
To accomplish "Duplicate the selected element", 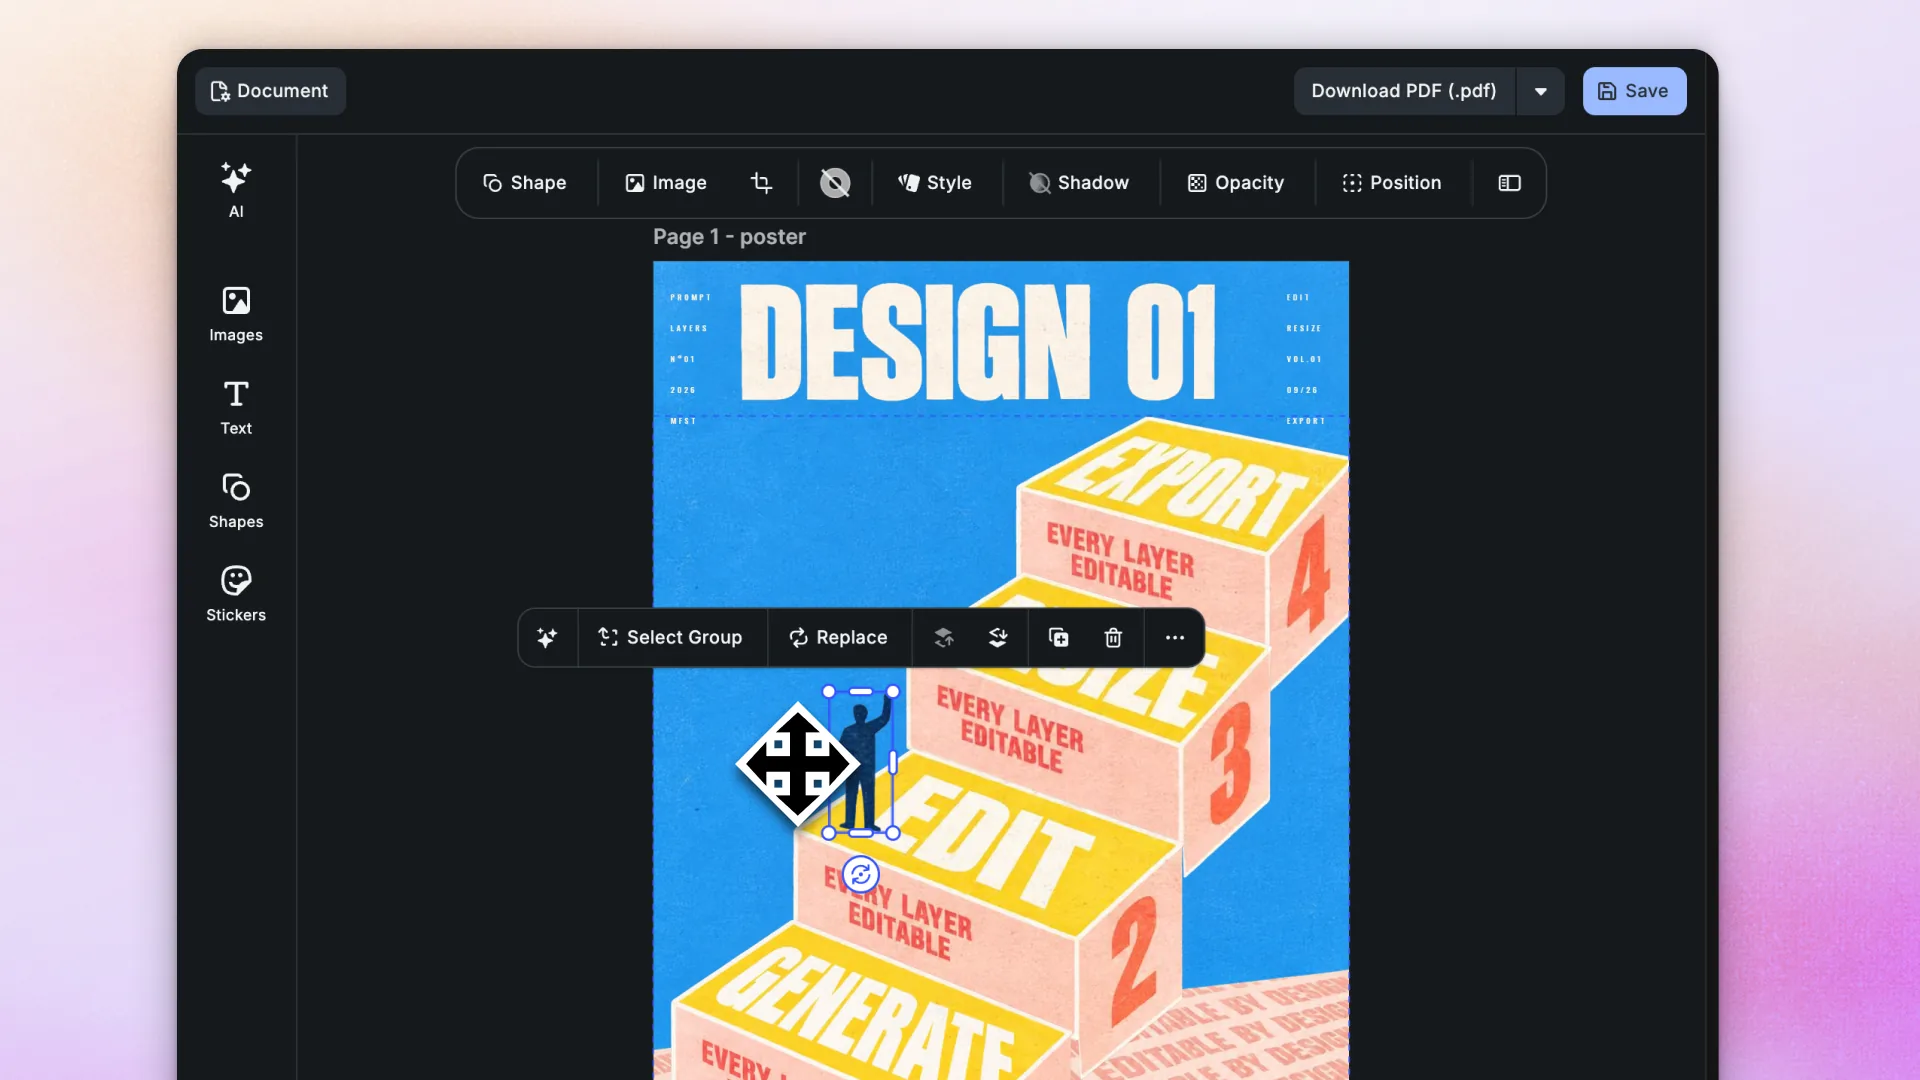I will pyautogui.click(x=1058, y=638).
